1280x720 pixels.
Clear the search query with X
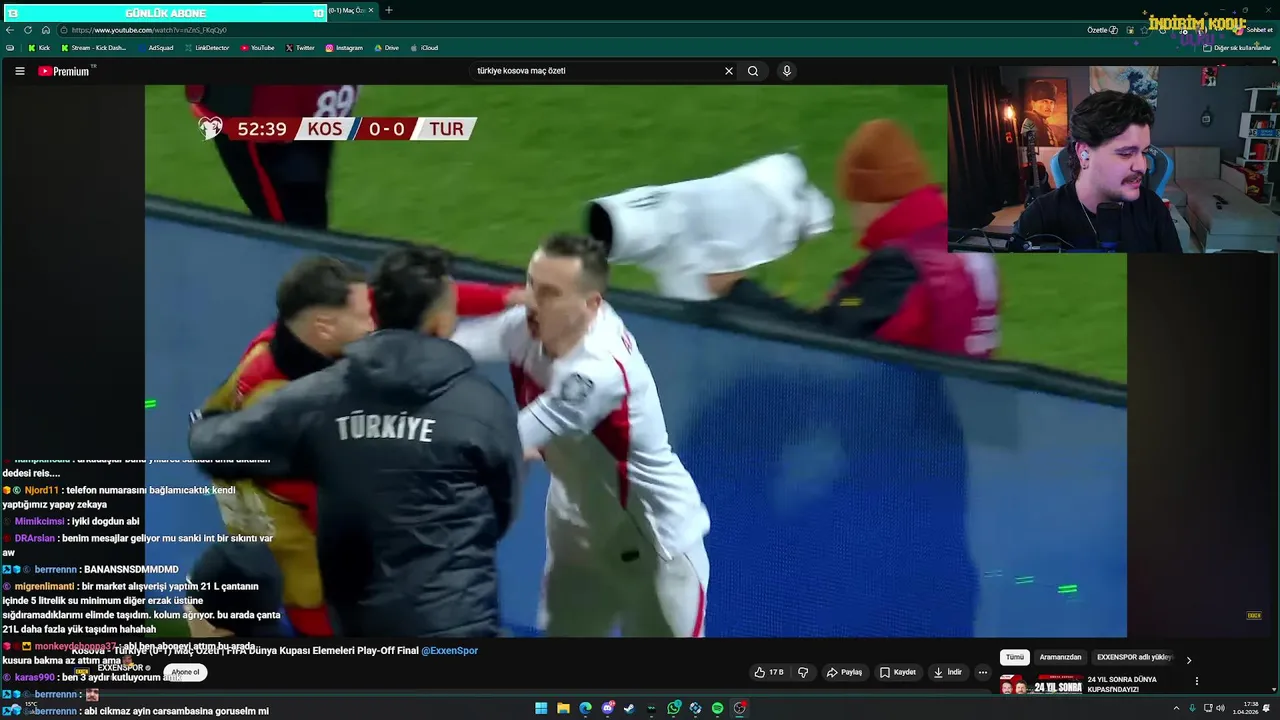pos(729,71)
